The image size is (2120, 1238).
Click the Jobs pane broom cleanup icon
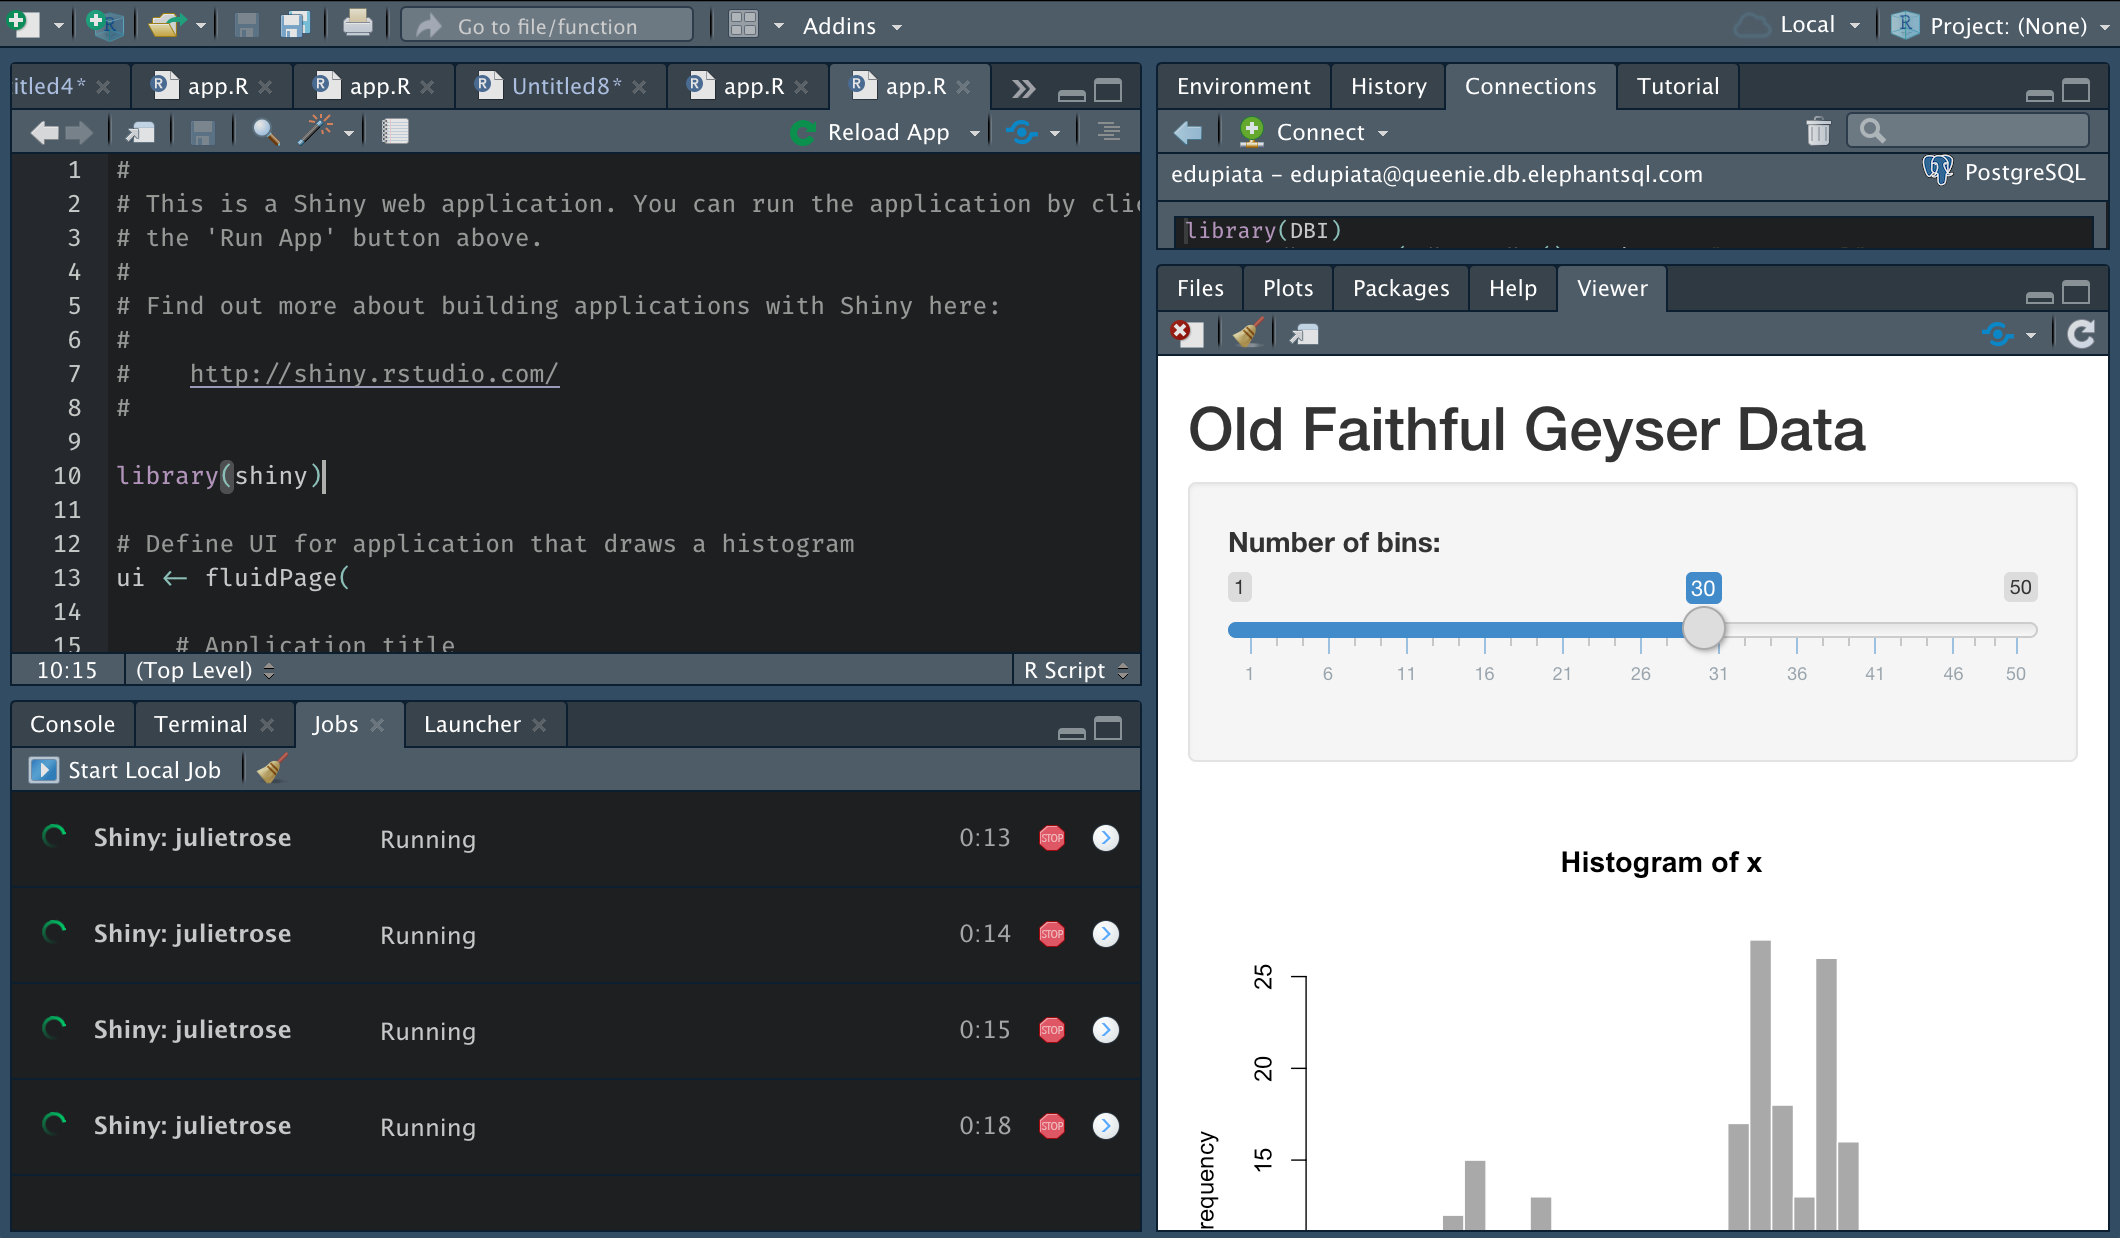pos(271,769)
